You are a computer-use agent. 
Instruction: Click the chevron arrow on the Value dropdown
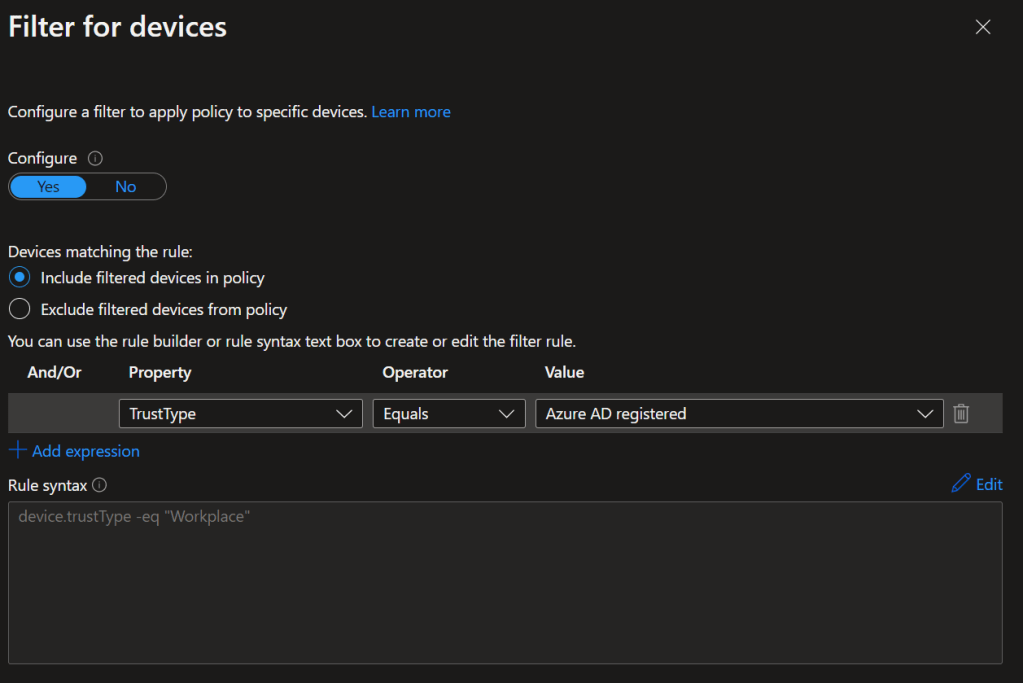925,414
